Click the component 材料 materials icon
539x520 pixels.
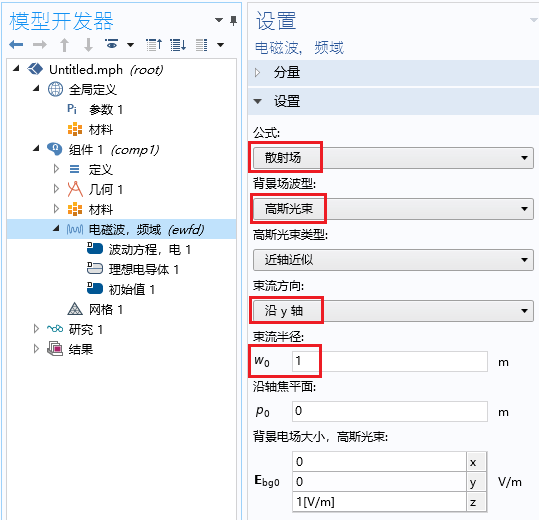coord(75,209)
